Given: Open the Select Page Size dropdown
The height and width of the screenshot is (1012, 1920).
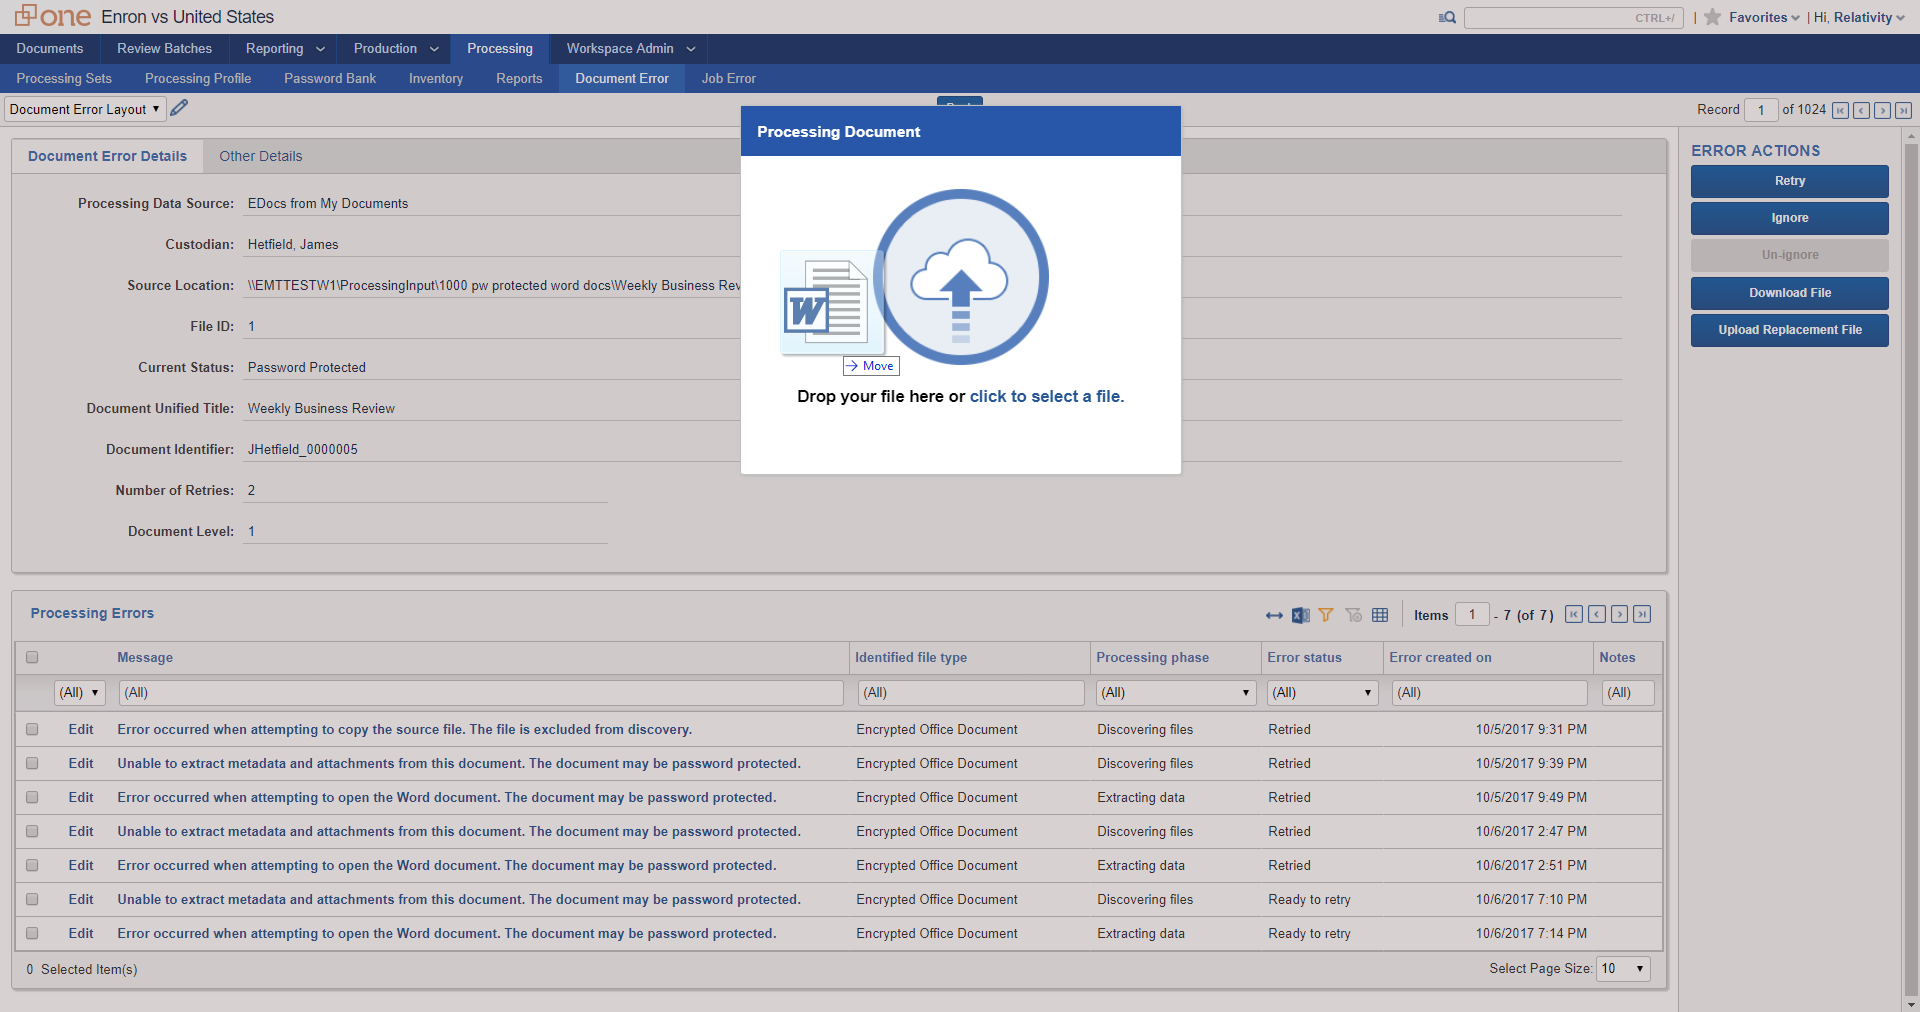Looking at the screenshot, I should [x=1623, y=968].
